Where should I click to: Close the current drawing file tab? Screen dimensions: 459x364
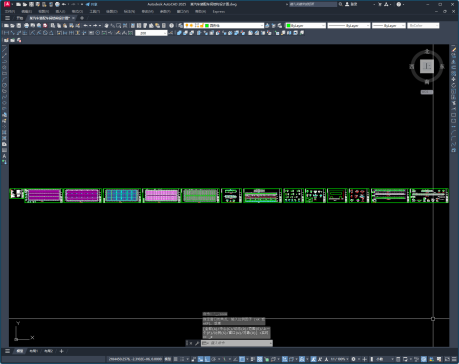point(73,18)
